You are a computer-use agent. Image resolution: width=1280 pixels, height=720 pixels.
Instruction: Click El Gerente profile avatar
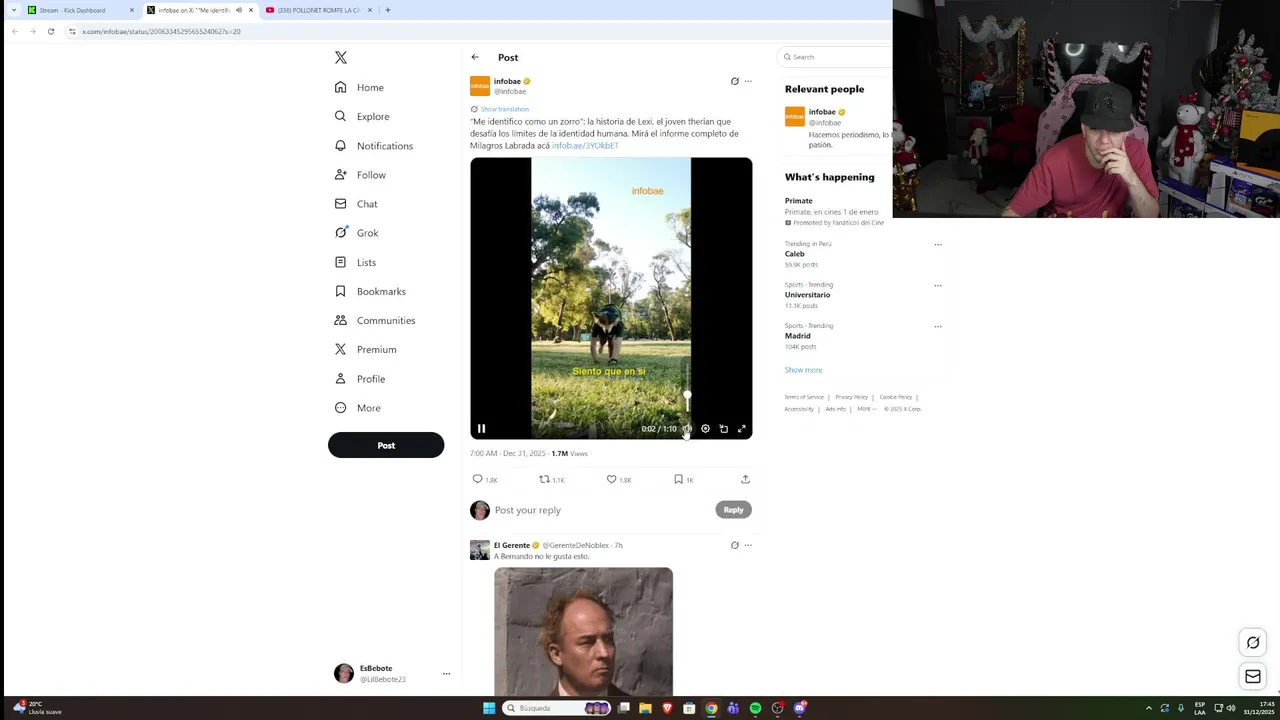pos(480,551)
